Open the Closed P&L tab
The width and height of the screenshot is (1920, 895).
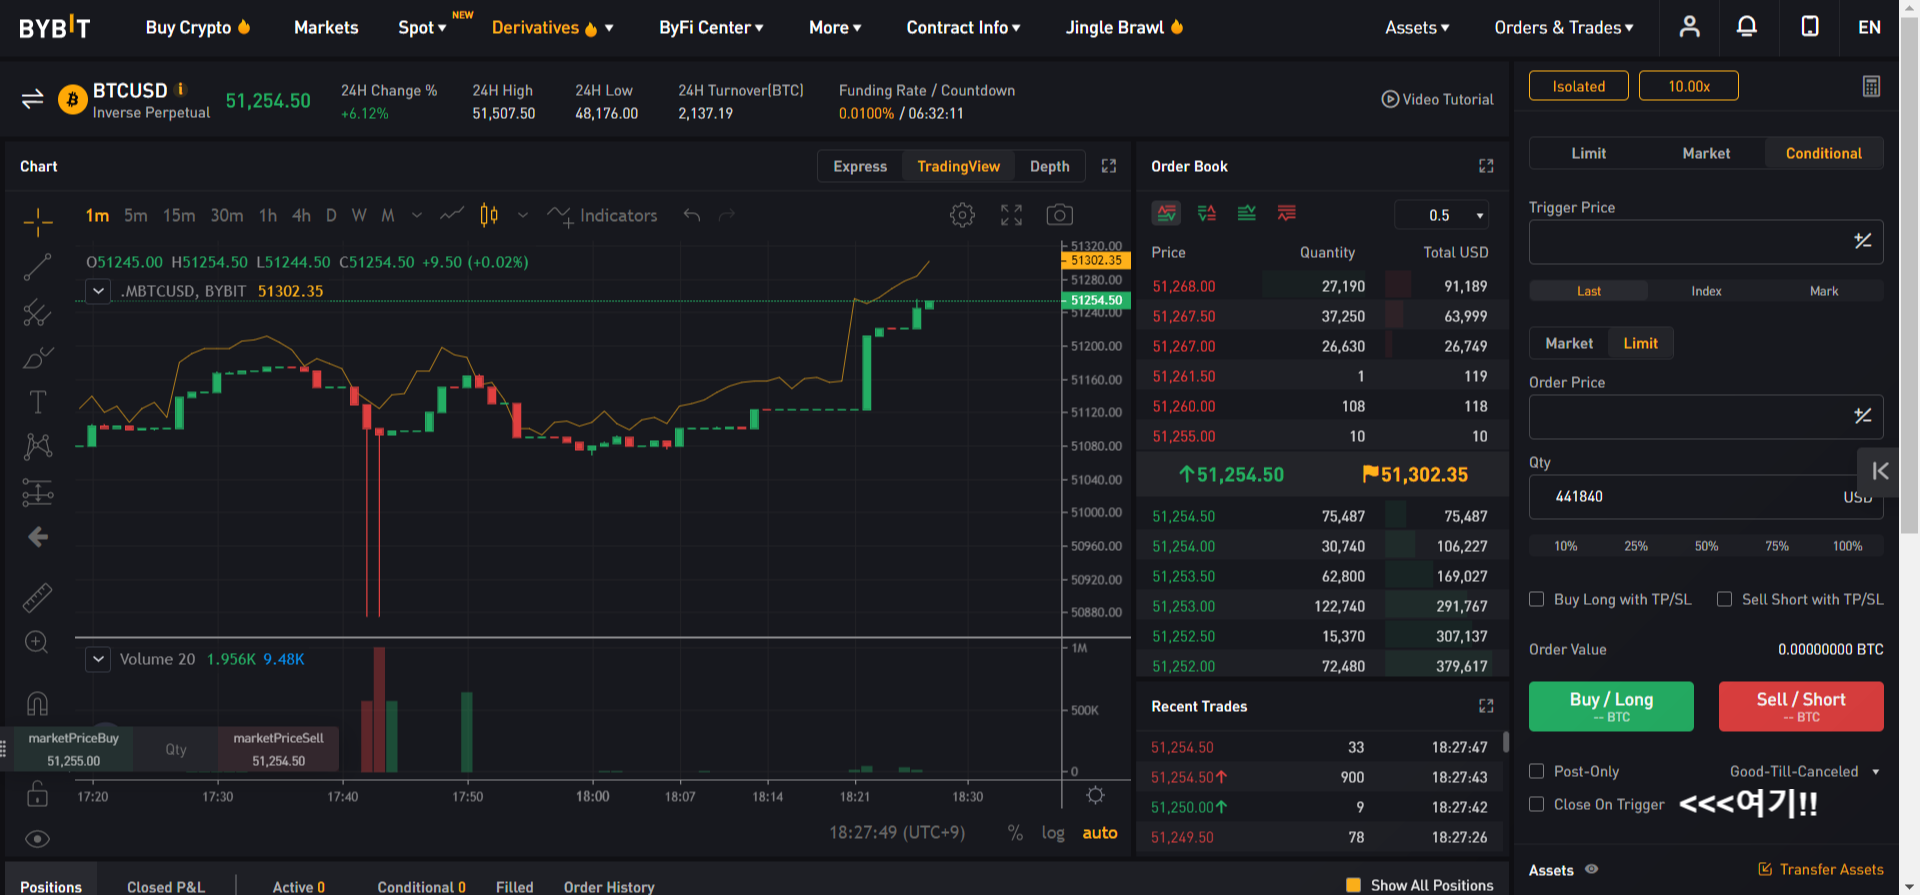(x=166, y=886)
